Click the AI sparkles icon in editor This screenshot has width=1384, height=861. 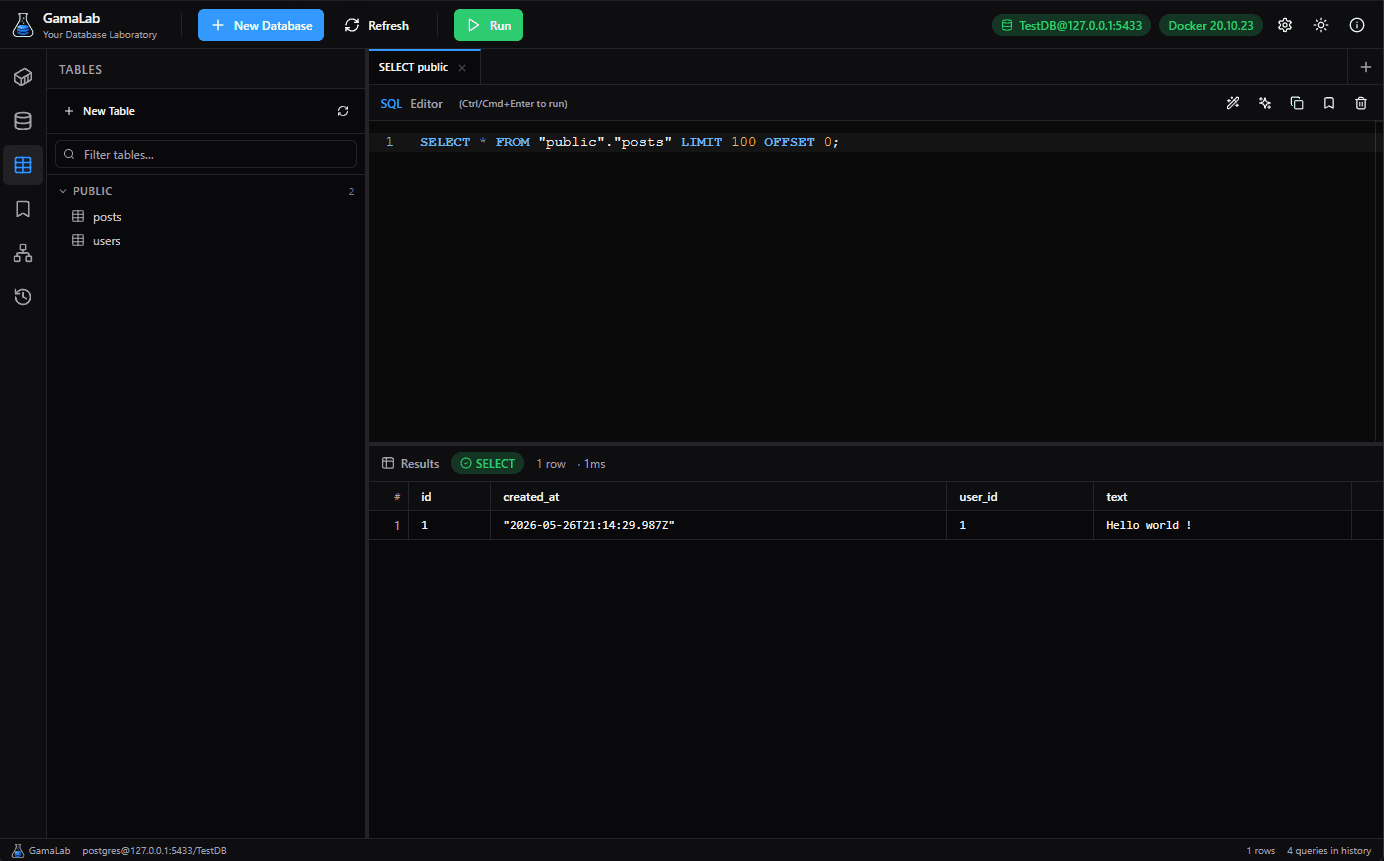[x=1265, y=103]
